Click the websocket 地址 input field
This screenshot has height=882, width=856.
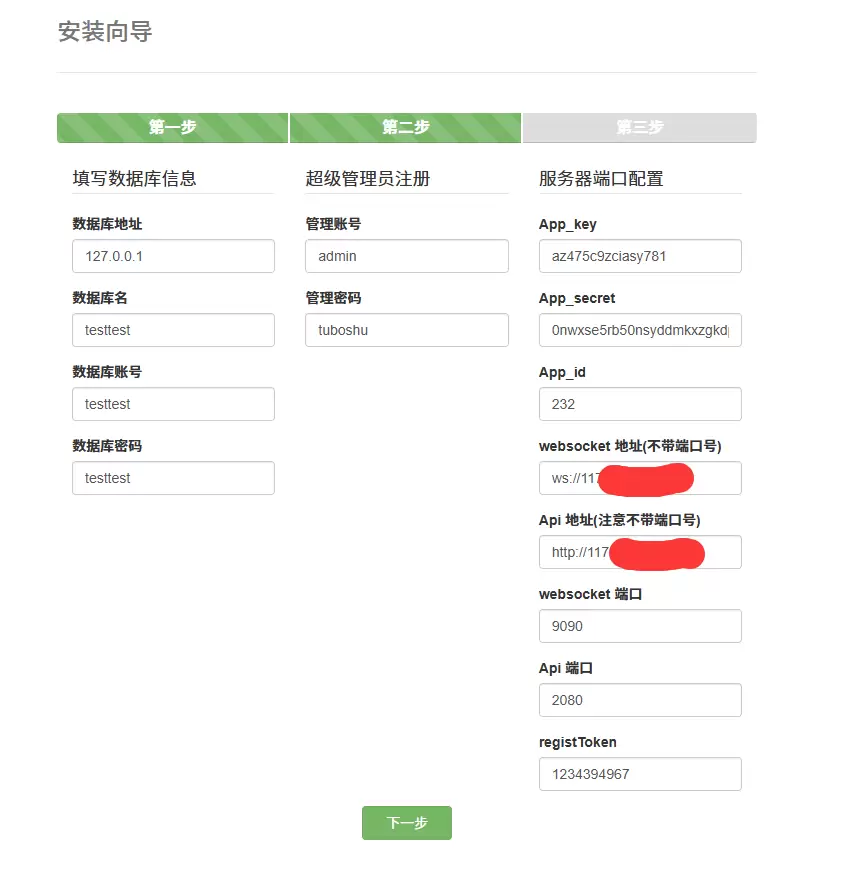tap(640, 478)
